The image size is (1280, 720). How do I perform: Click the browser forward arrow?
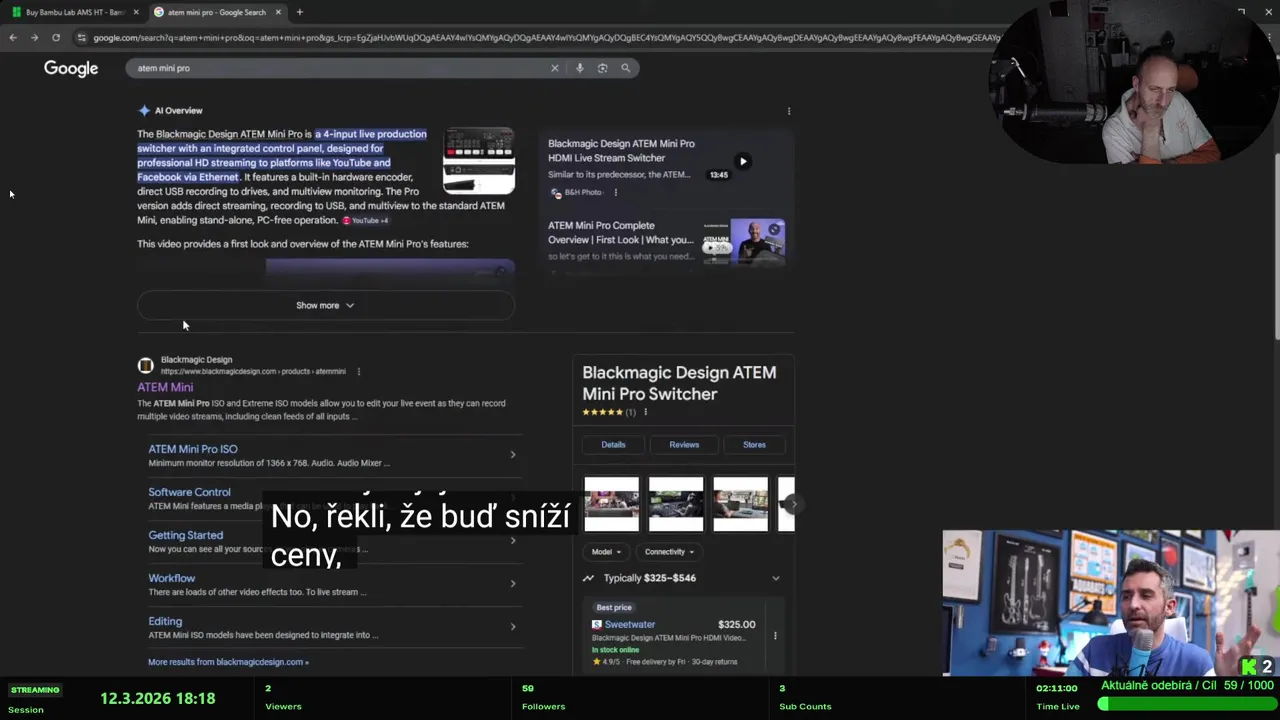pos(34,38)
